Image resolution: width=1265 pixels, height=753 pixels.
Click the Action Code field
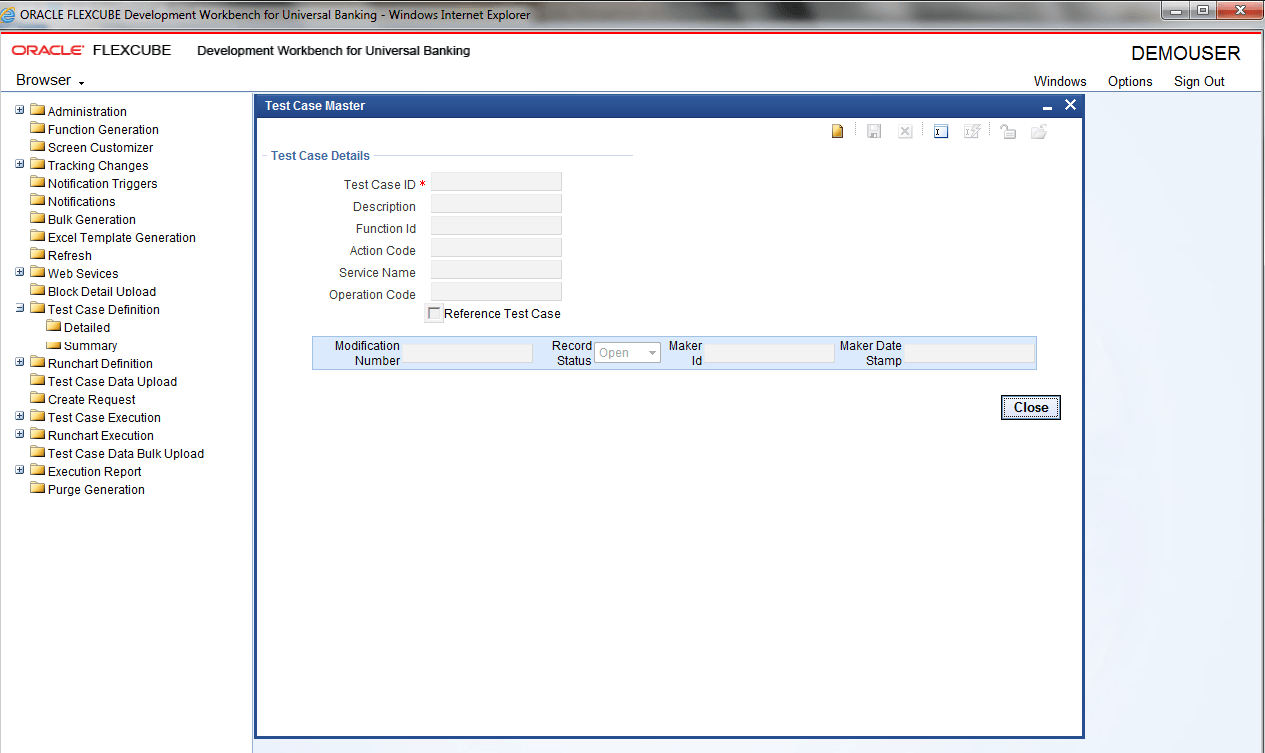point(496,248)
